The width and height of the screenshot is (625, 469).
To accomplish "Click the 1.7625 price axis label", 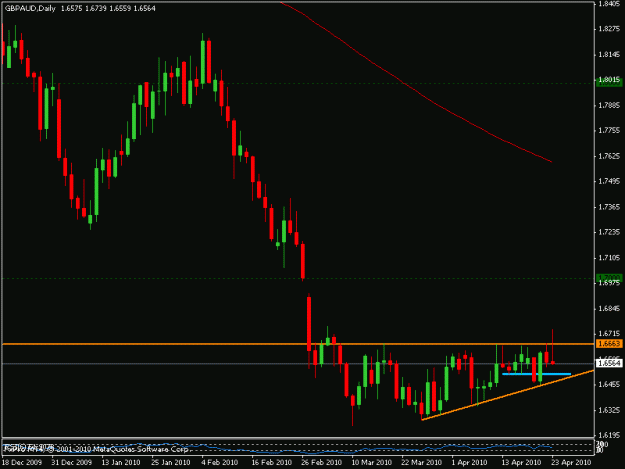I will coord(609,156).
